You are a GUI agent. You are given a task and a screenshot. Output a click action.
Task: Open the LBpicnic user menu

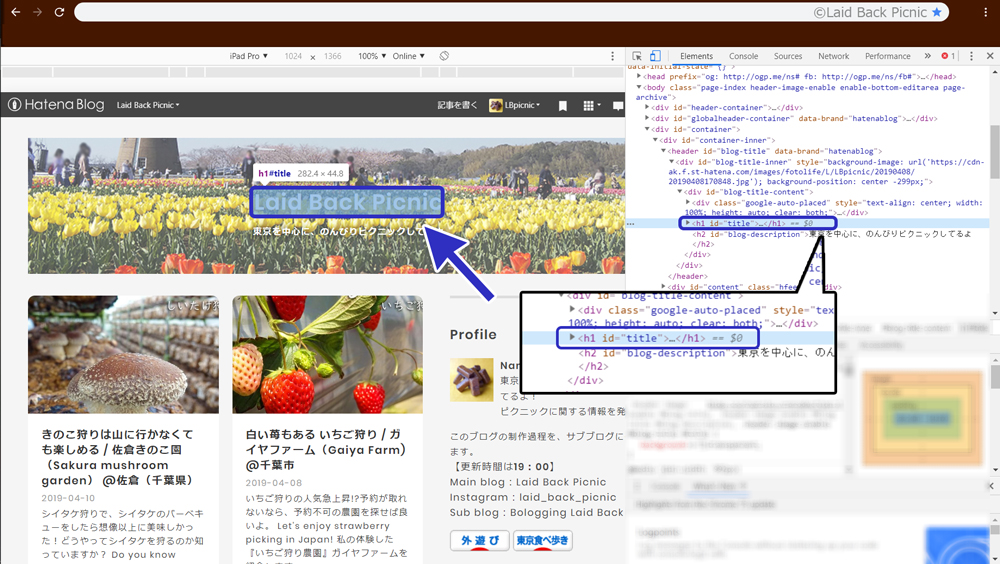515,105
